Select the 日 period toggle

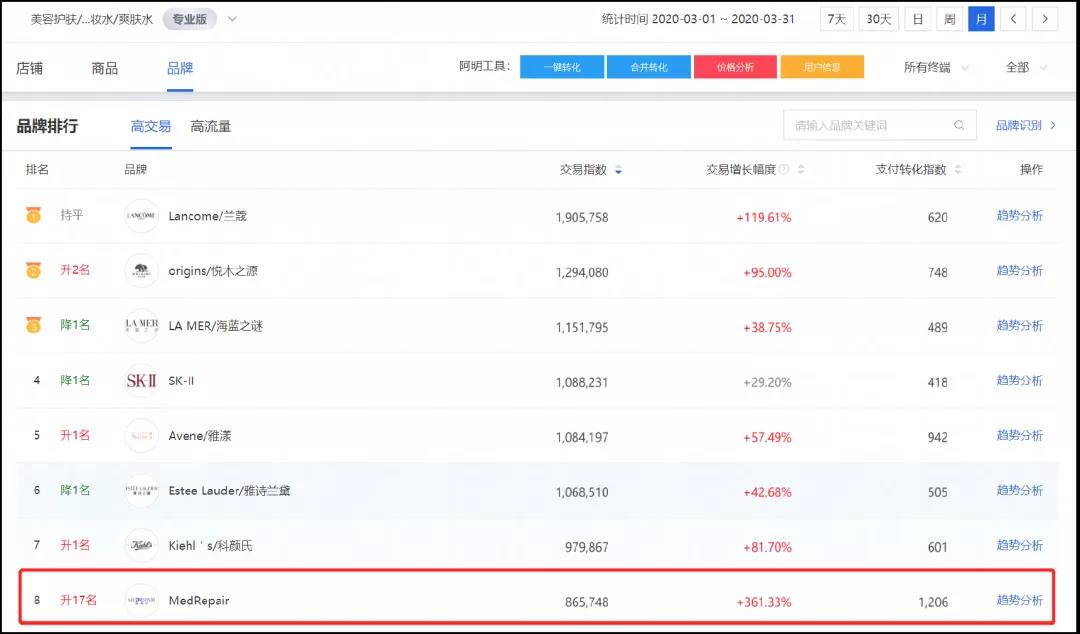click(x=917, y=19)
